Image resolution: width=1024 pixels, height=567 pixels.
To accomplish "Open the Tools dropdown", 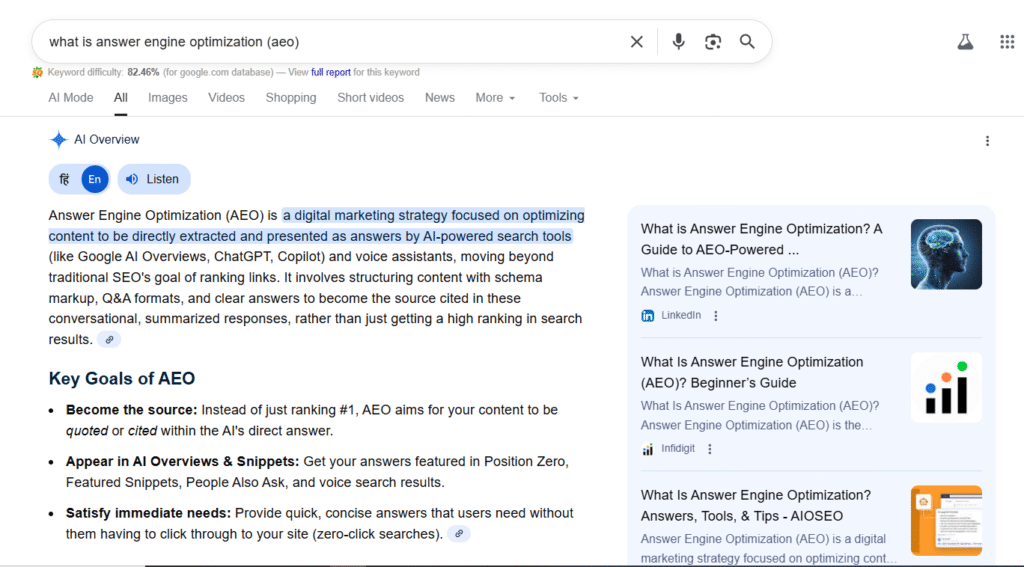I will click(558, 98).
